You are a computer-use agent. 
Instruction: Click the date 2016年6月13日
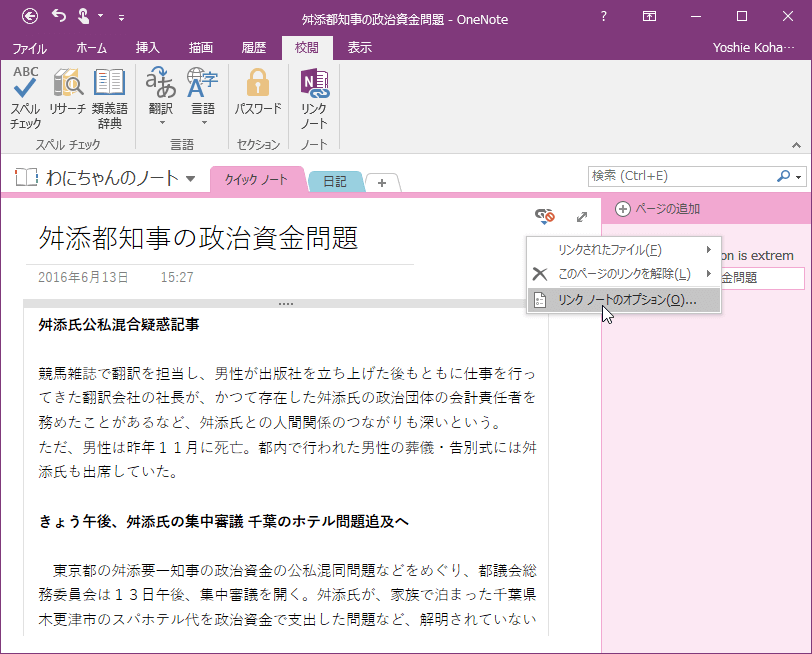83,277
